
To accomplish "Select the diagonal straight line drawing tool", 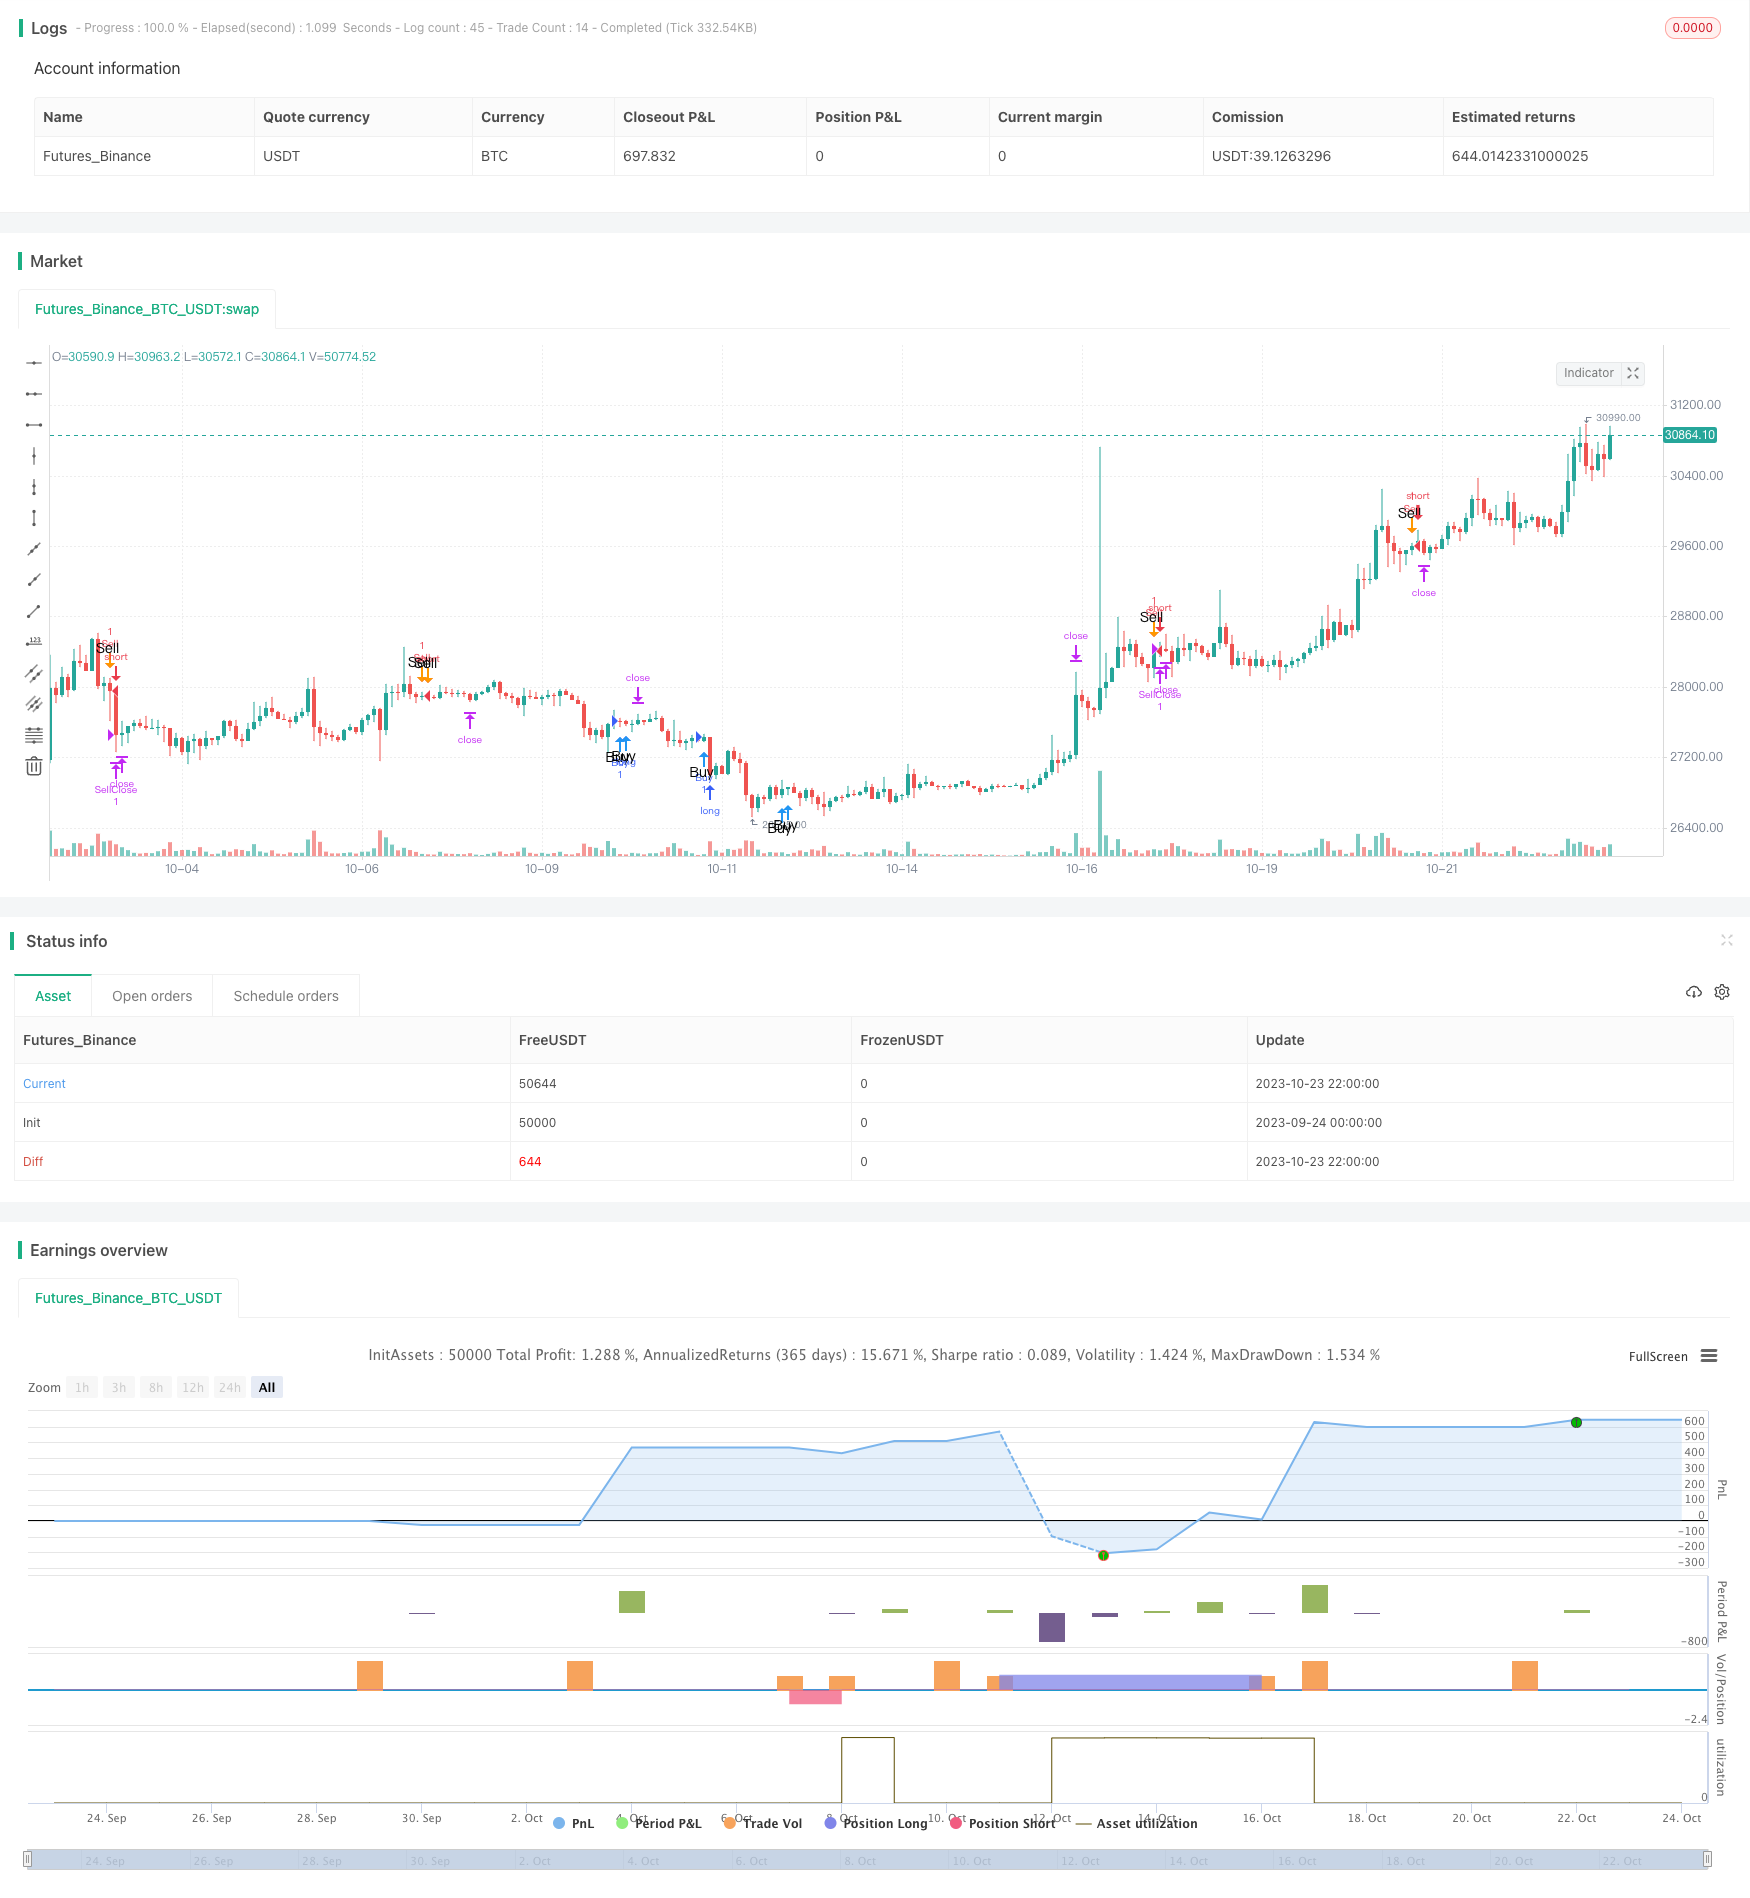I will tap(34, 549).
